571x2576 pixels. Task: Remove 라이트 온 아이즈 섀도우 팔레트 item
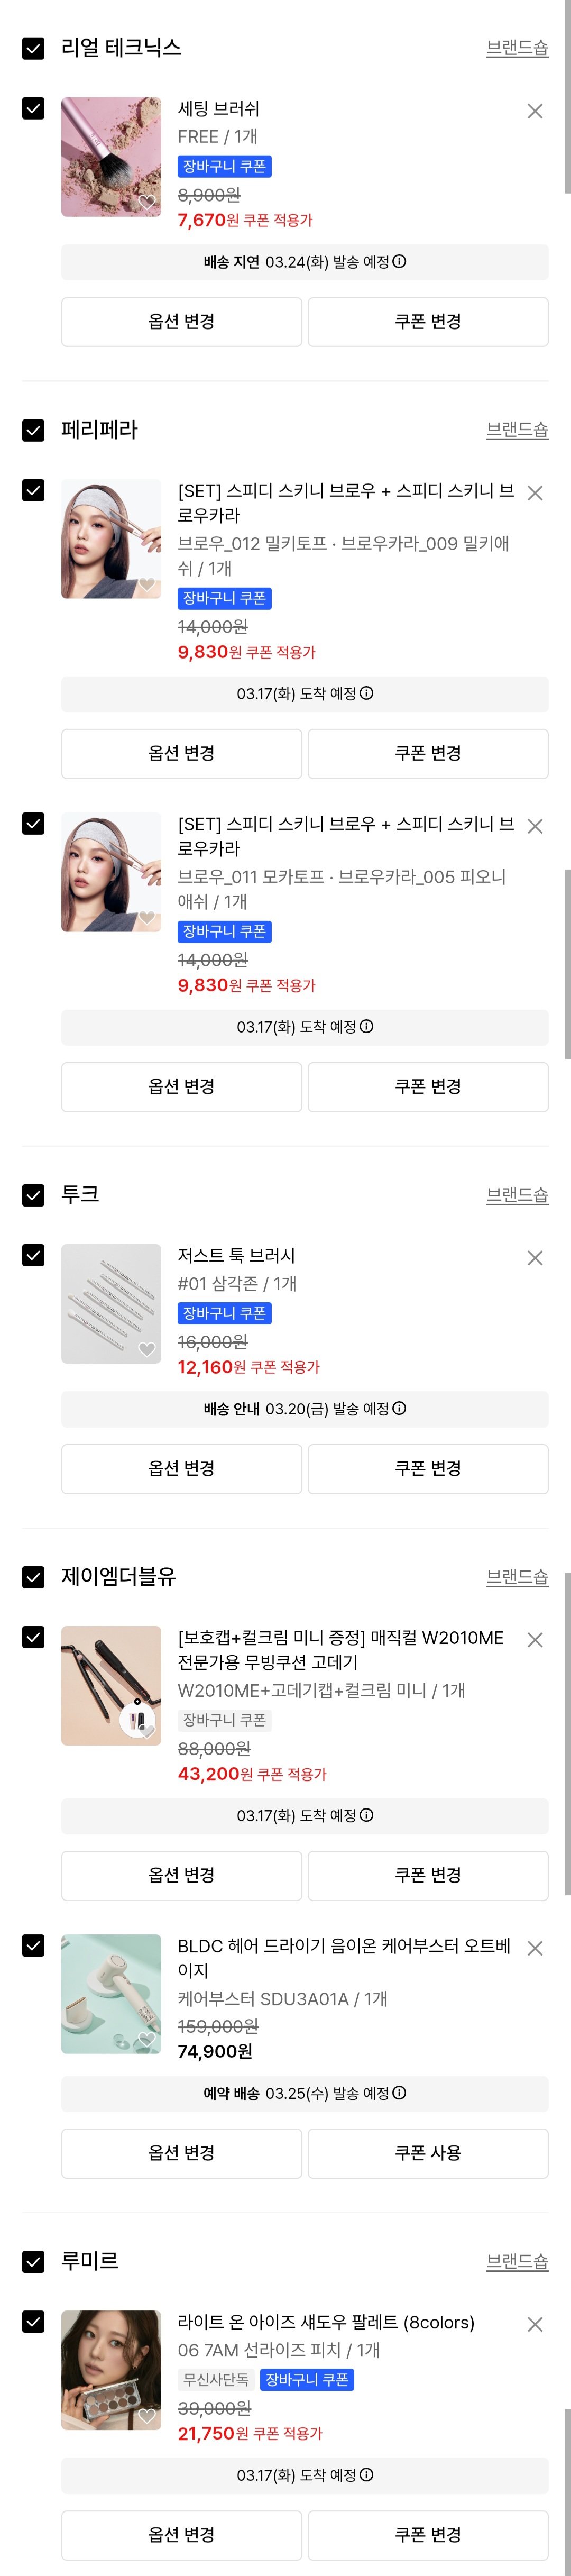click(535, 2324)
